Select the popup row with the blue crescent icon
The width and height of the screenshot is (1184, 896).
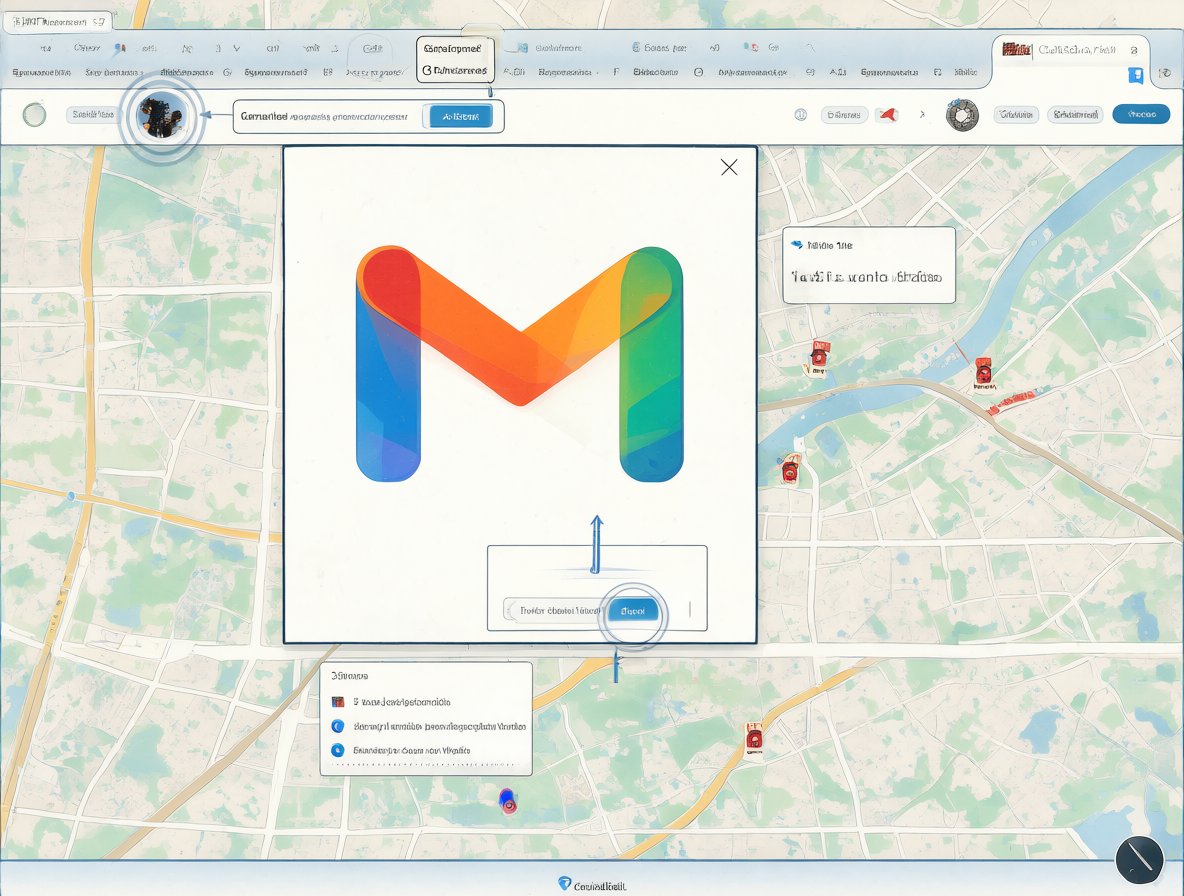click(428, 726)
